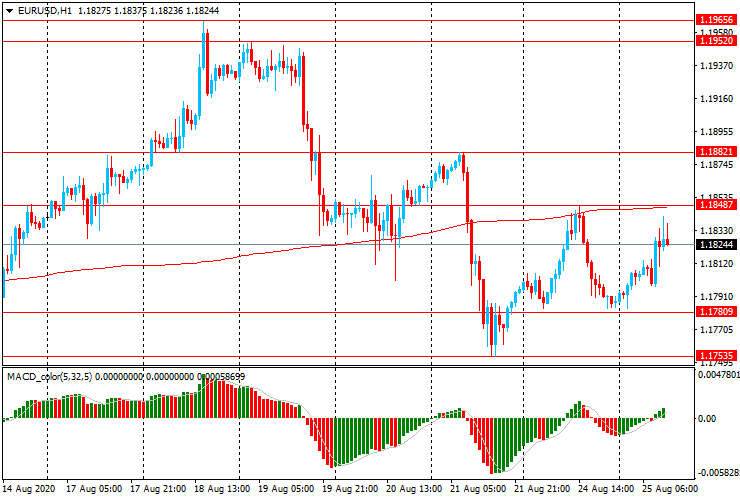This screenshot has height=500, width=740.
Task: Click the 18 Aug 13:00 time label
Action: pos(222,488)
